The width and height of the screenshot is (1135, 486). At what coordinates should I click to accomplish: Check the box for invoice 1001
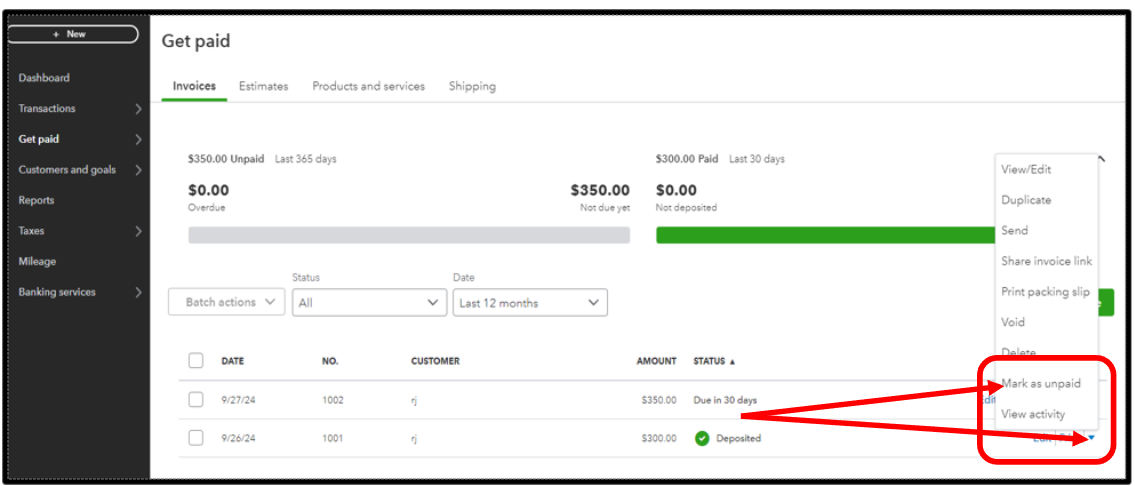pos(196,438)
